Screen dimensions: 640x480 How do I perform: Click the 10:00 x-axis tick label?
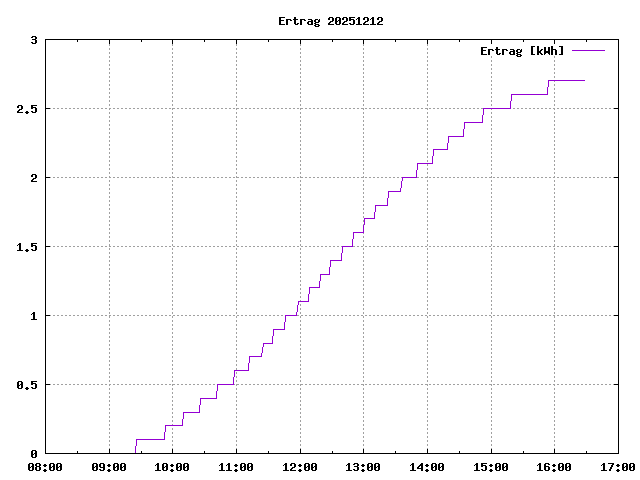pyautogui.click(x=172, y=467)
